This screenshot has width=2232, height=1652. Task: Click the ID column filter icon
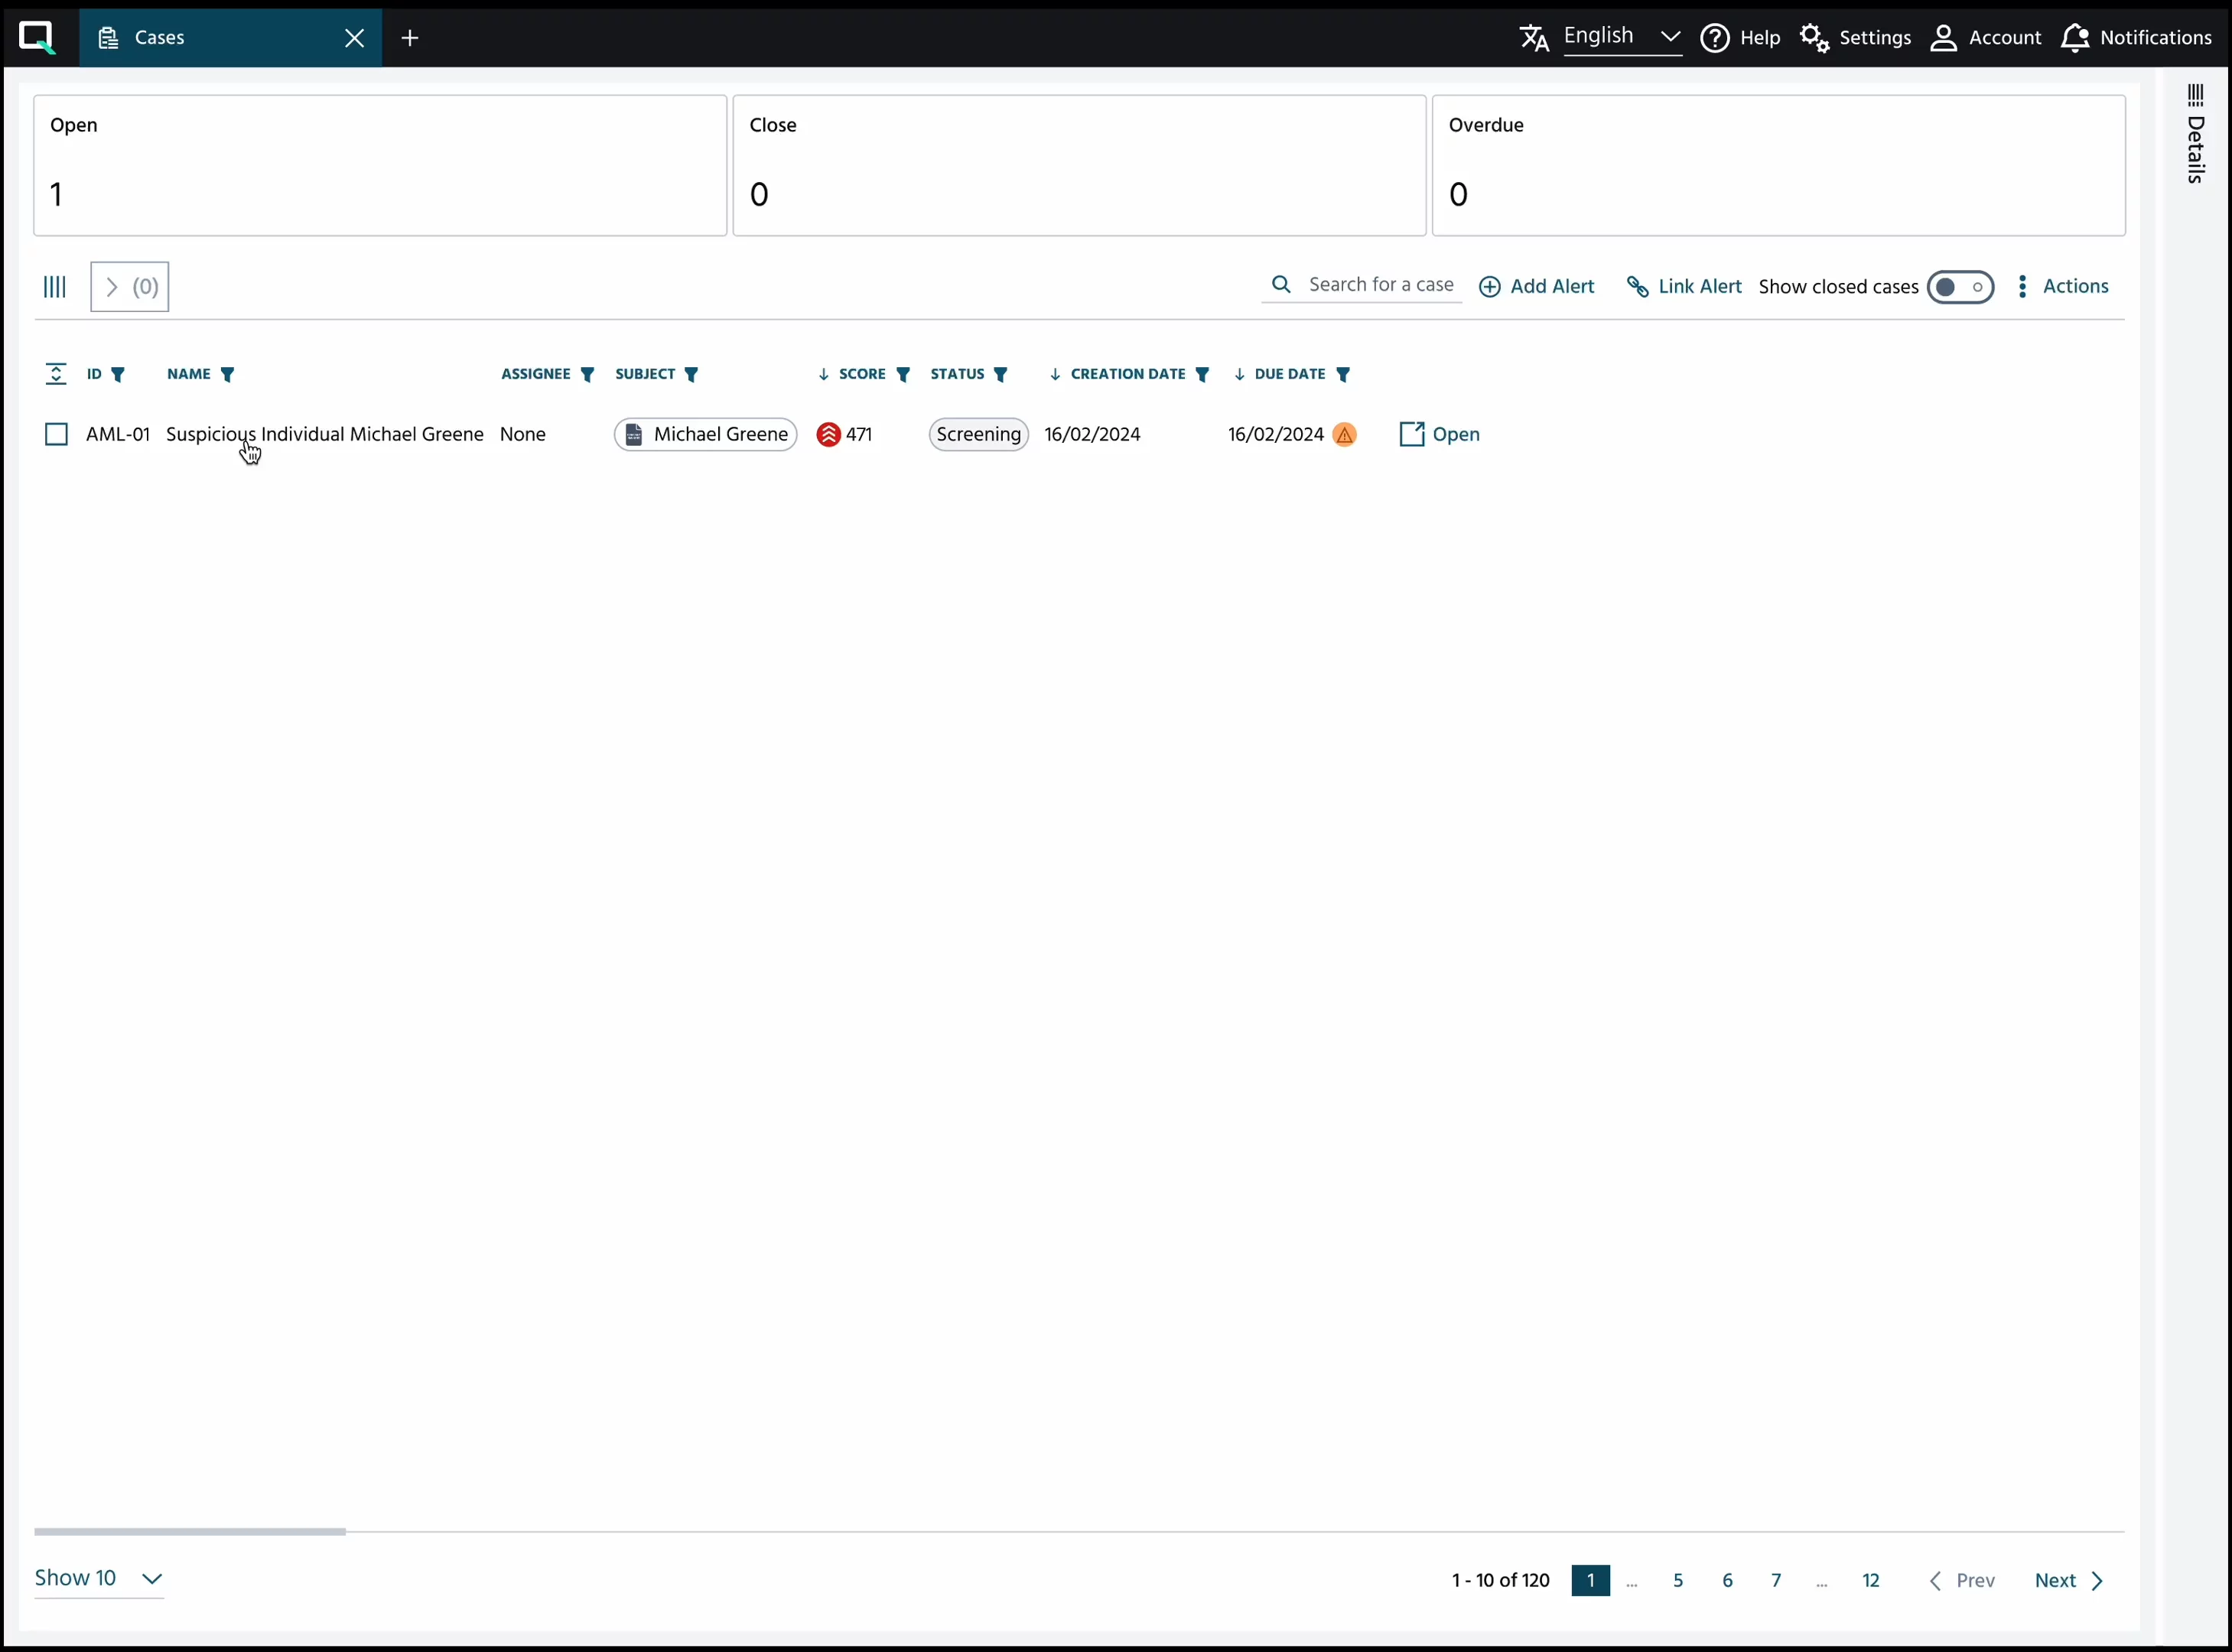tap(118, 375)
